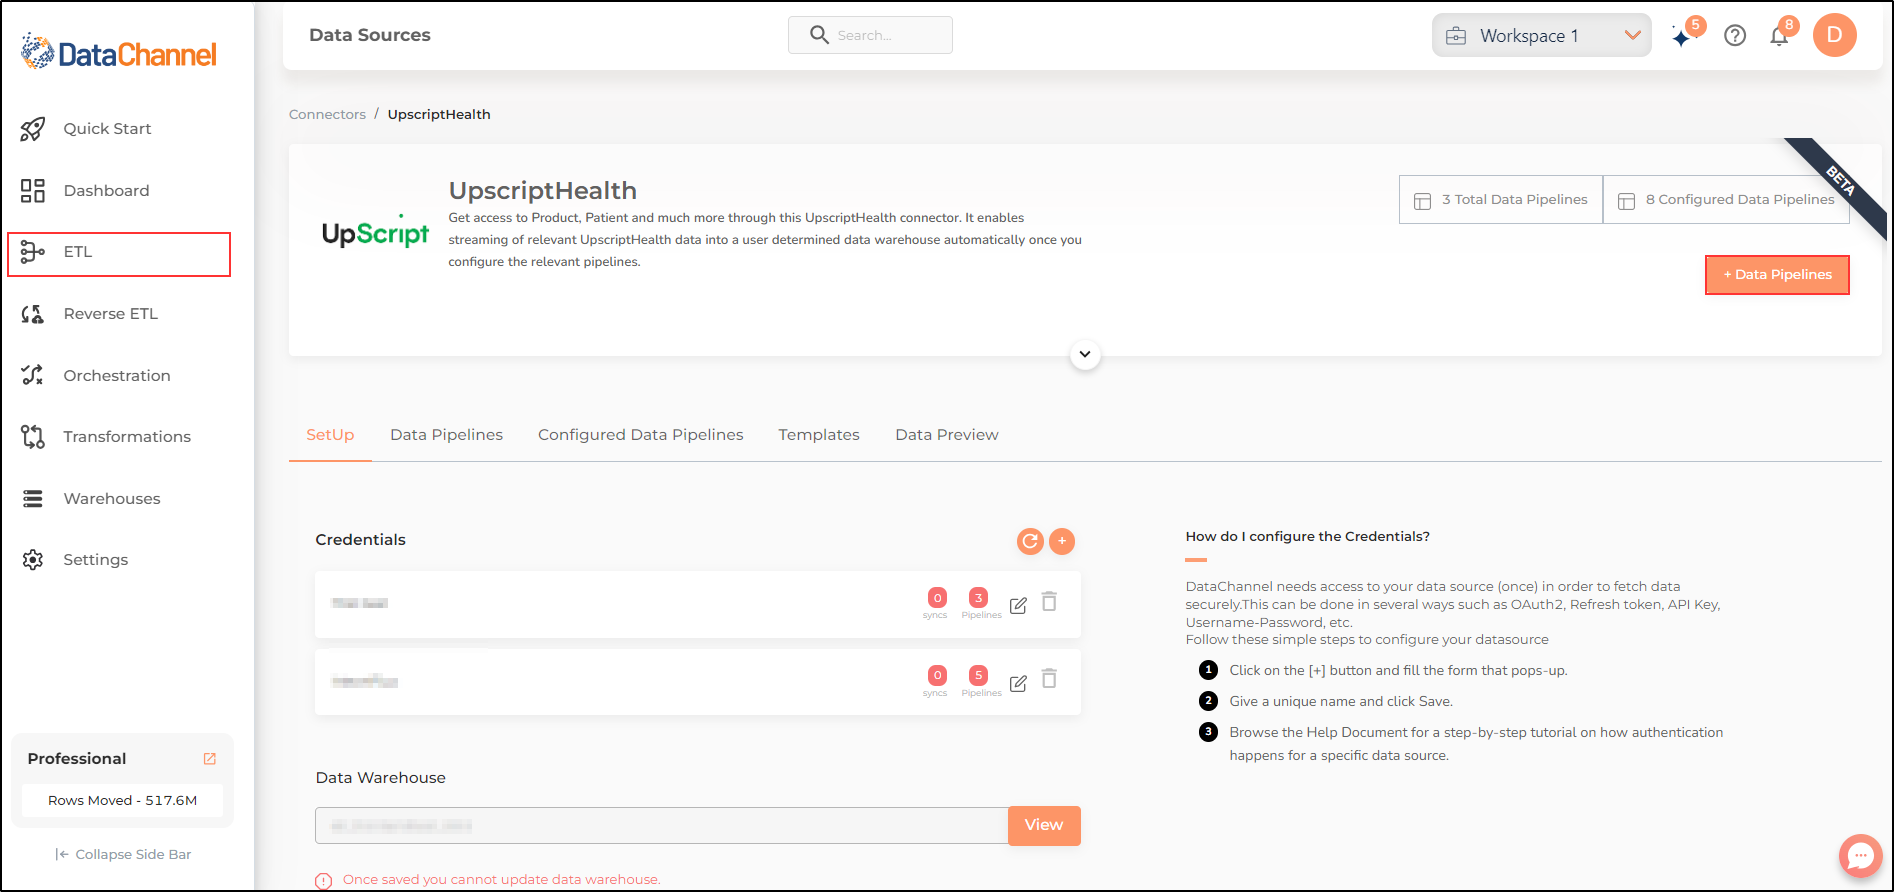Viewport: 1894px width, 892px height.
Task: Open the Warehouses page
Action: pyautogui.click(x=112, y=499)
